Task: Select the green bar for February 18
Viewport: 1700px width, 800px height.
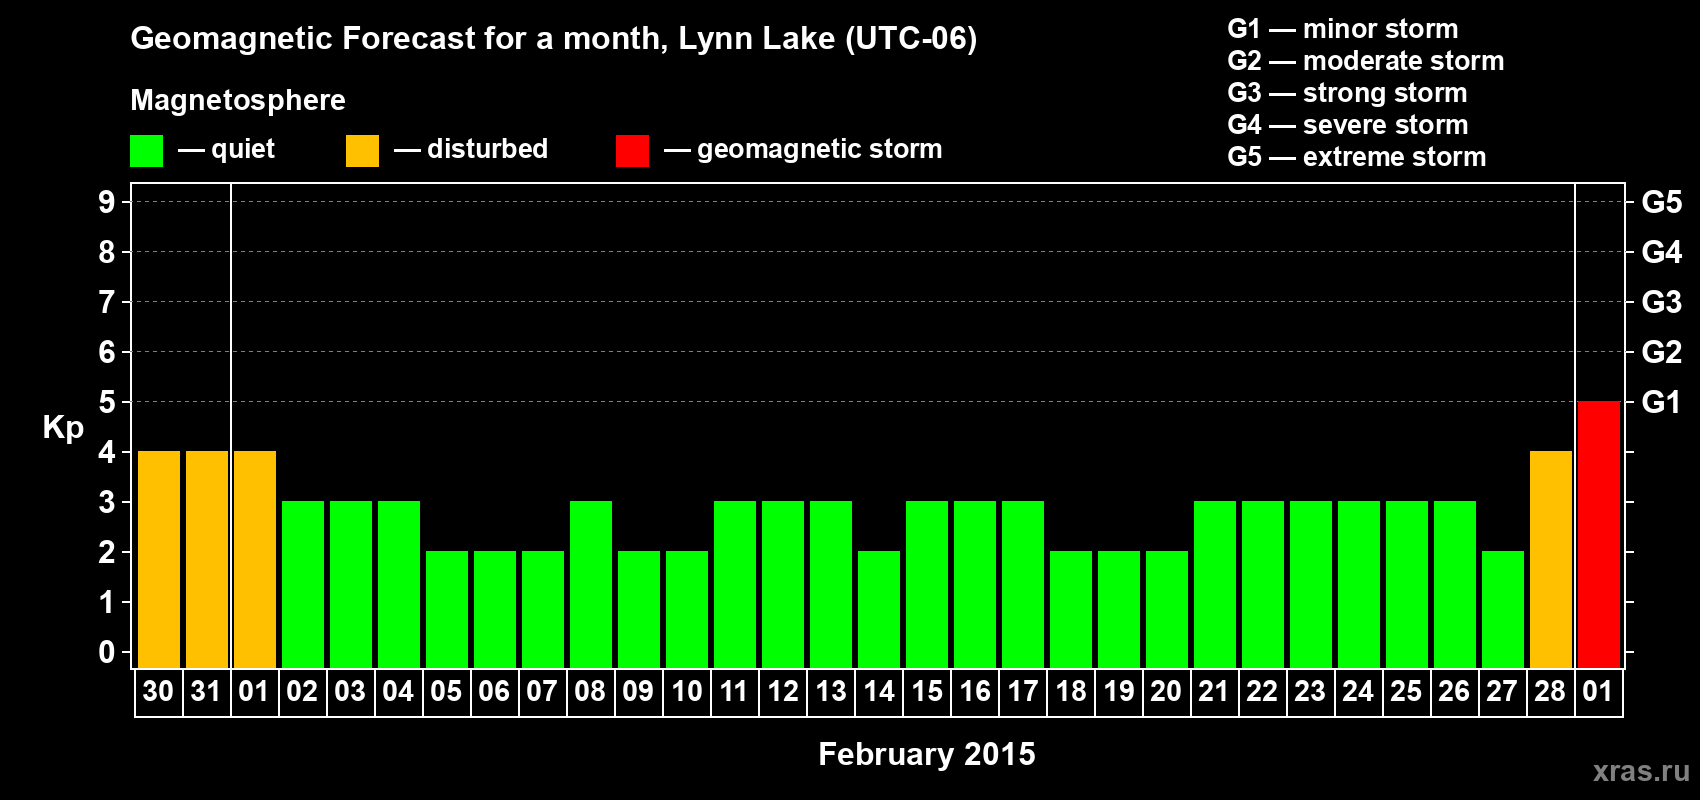Action: tap(1071, 609)
